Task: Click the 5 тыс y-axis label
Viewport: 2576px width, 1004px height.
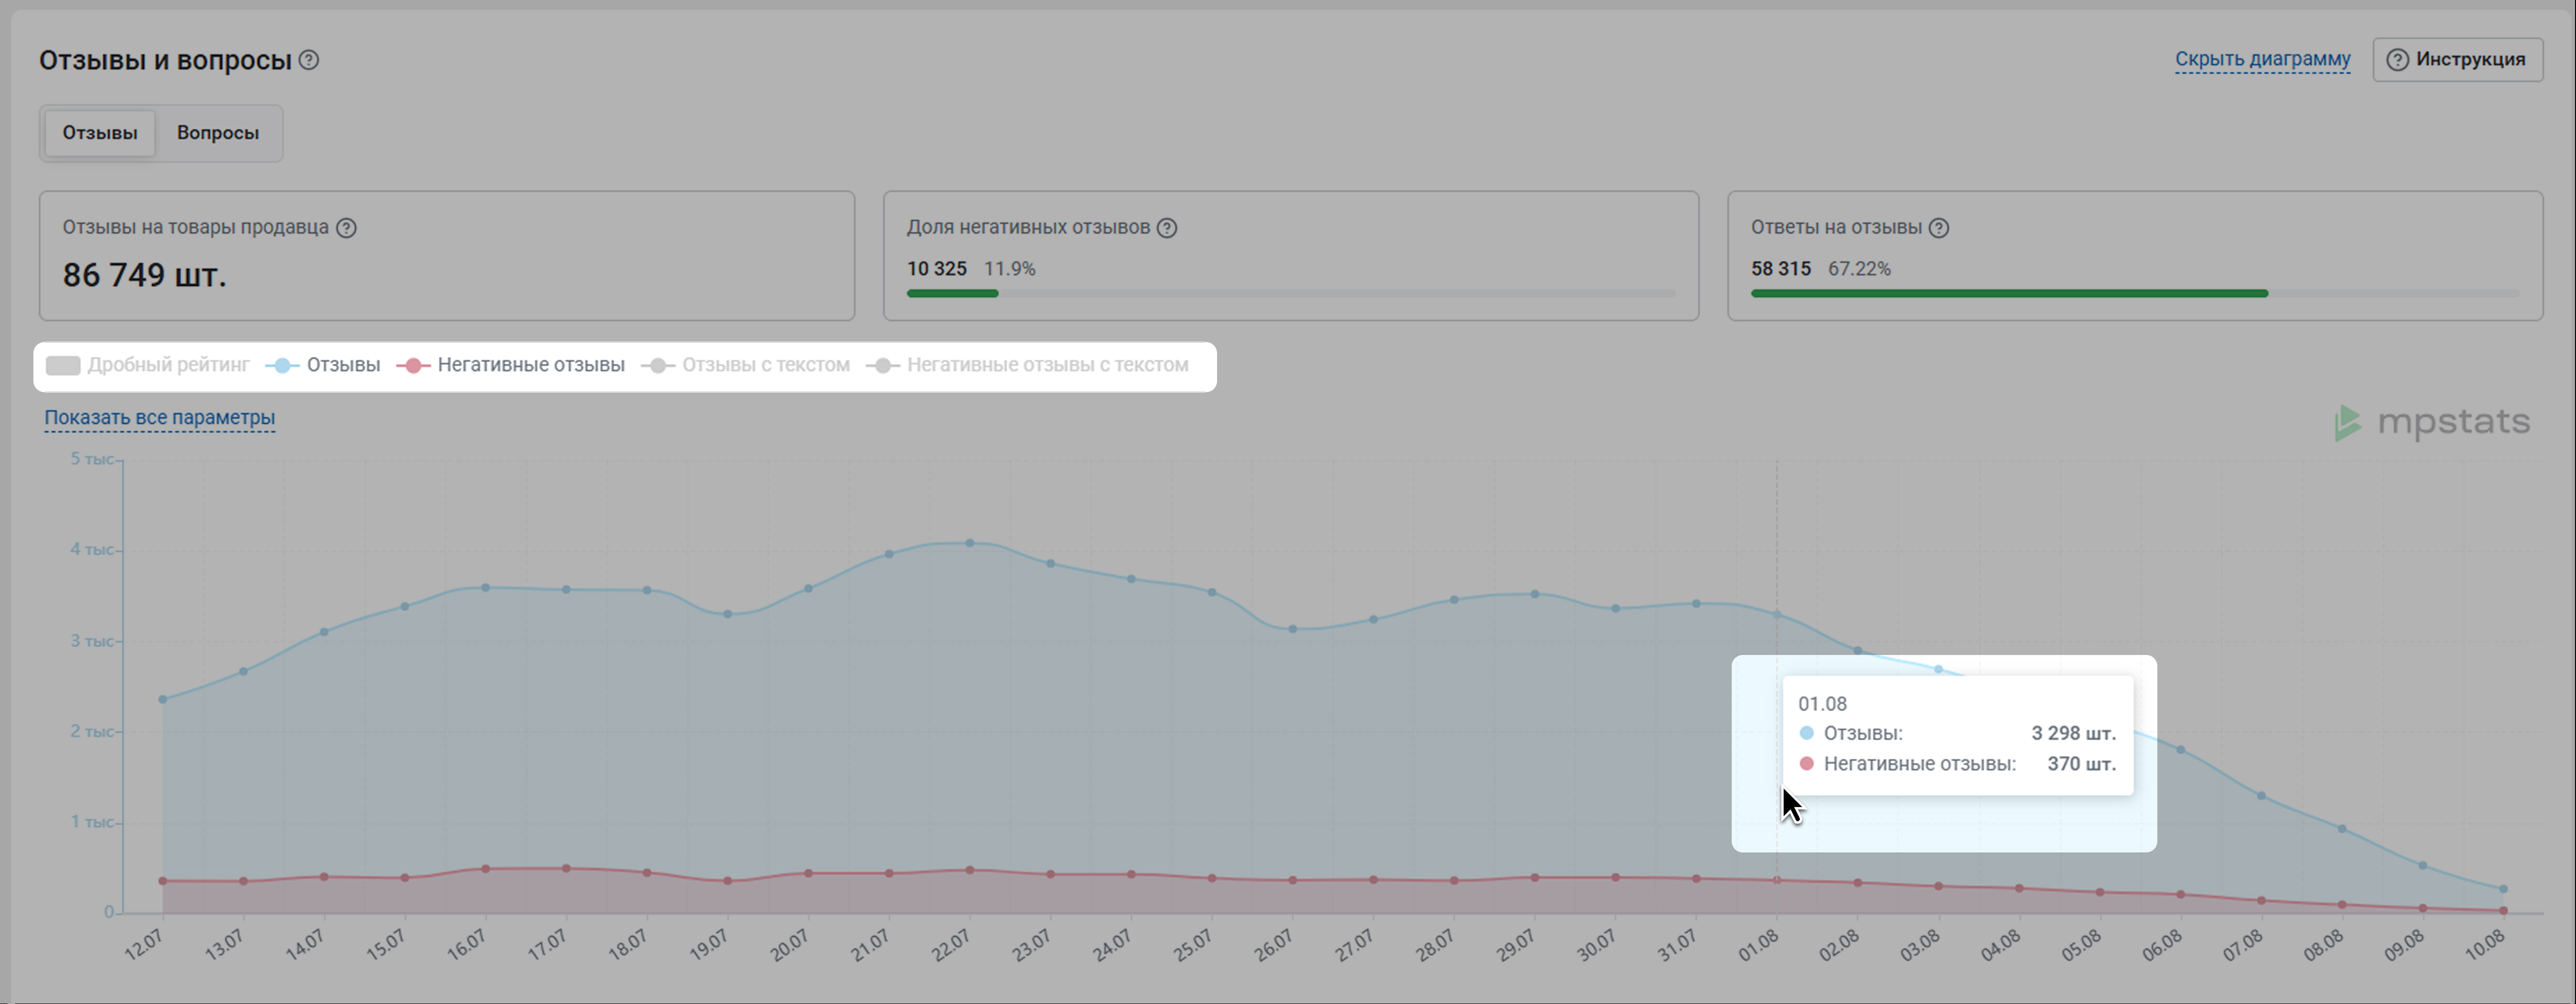Action: [92, 459]
